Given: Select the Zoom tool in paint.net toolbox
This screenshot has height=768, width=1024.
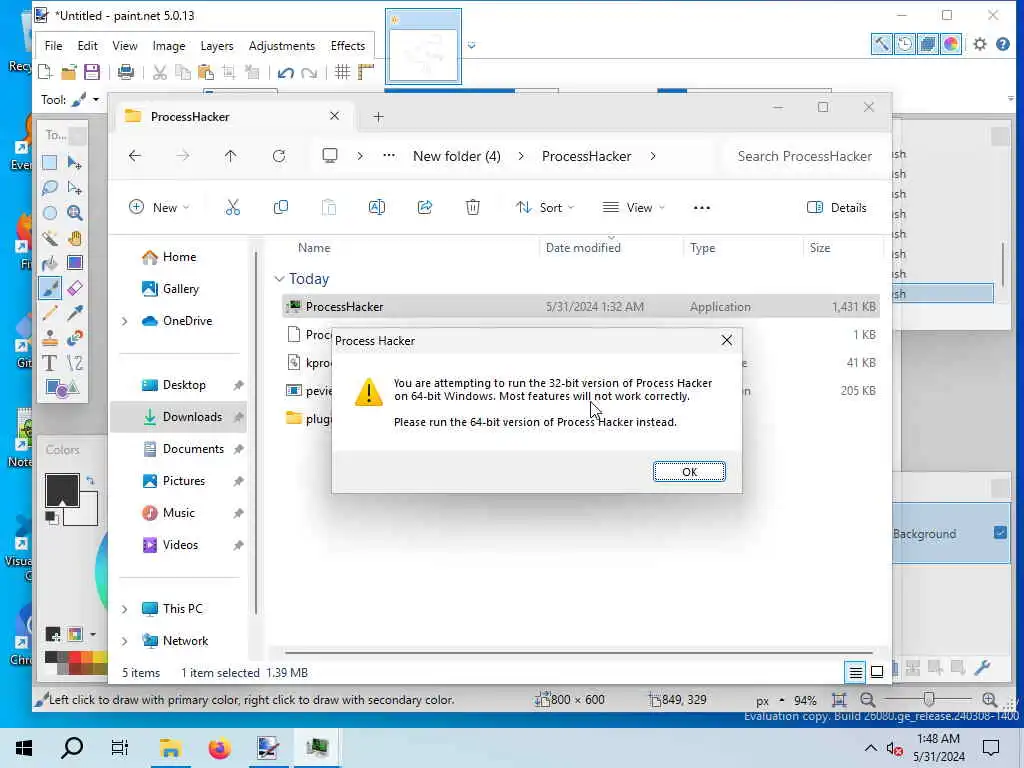Looking at the screenshot, I should pyautogui.click(x=75, y=213).
